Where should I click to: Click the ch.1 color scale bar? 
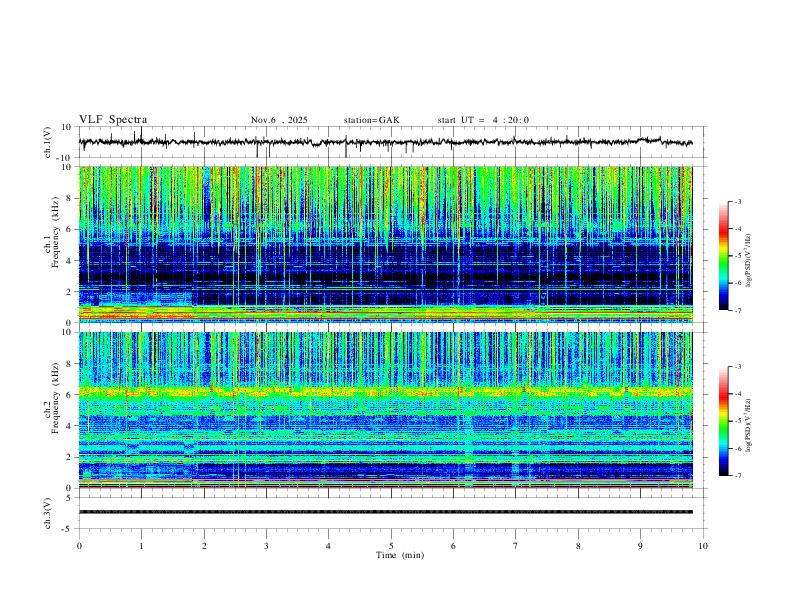723,256
